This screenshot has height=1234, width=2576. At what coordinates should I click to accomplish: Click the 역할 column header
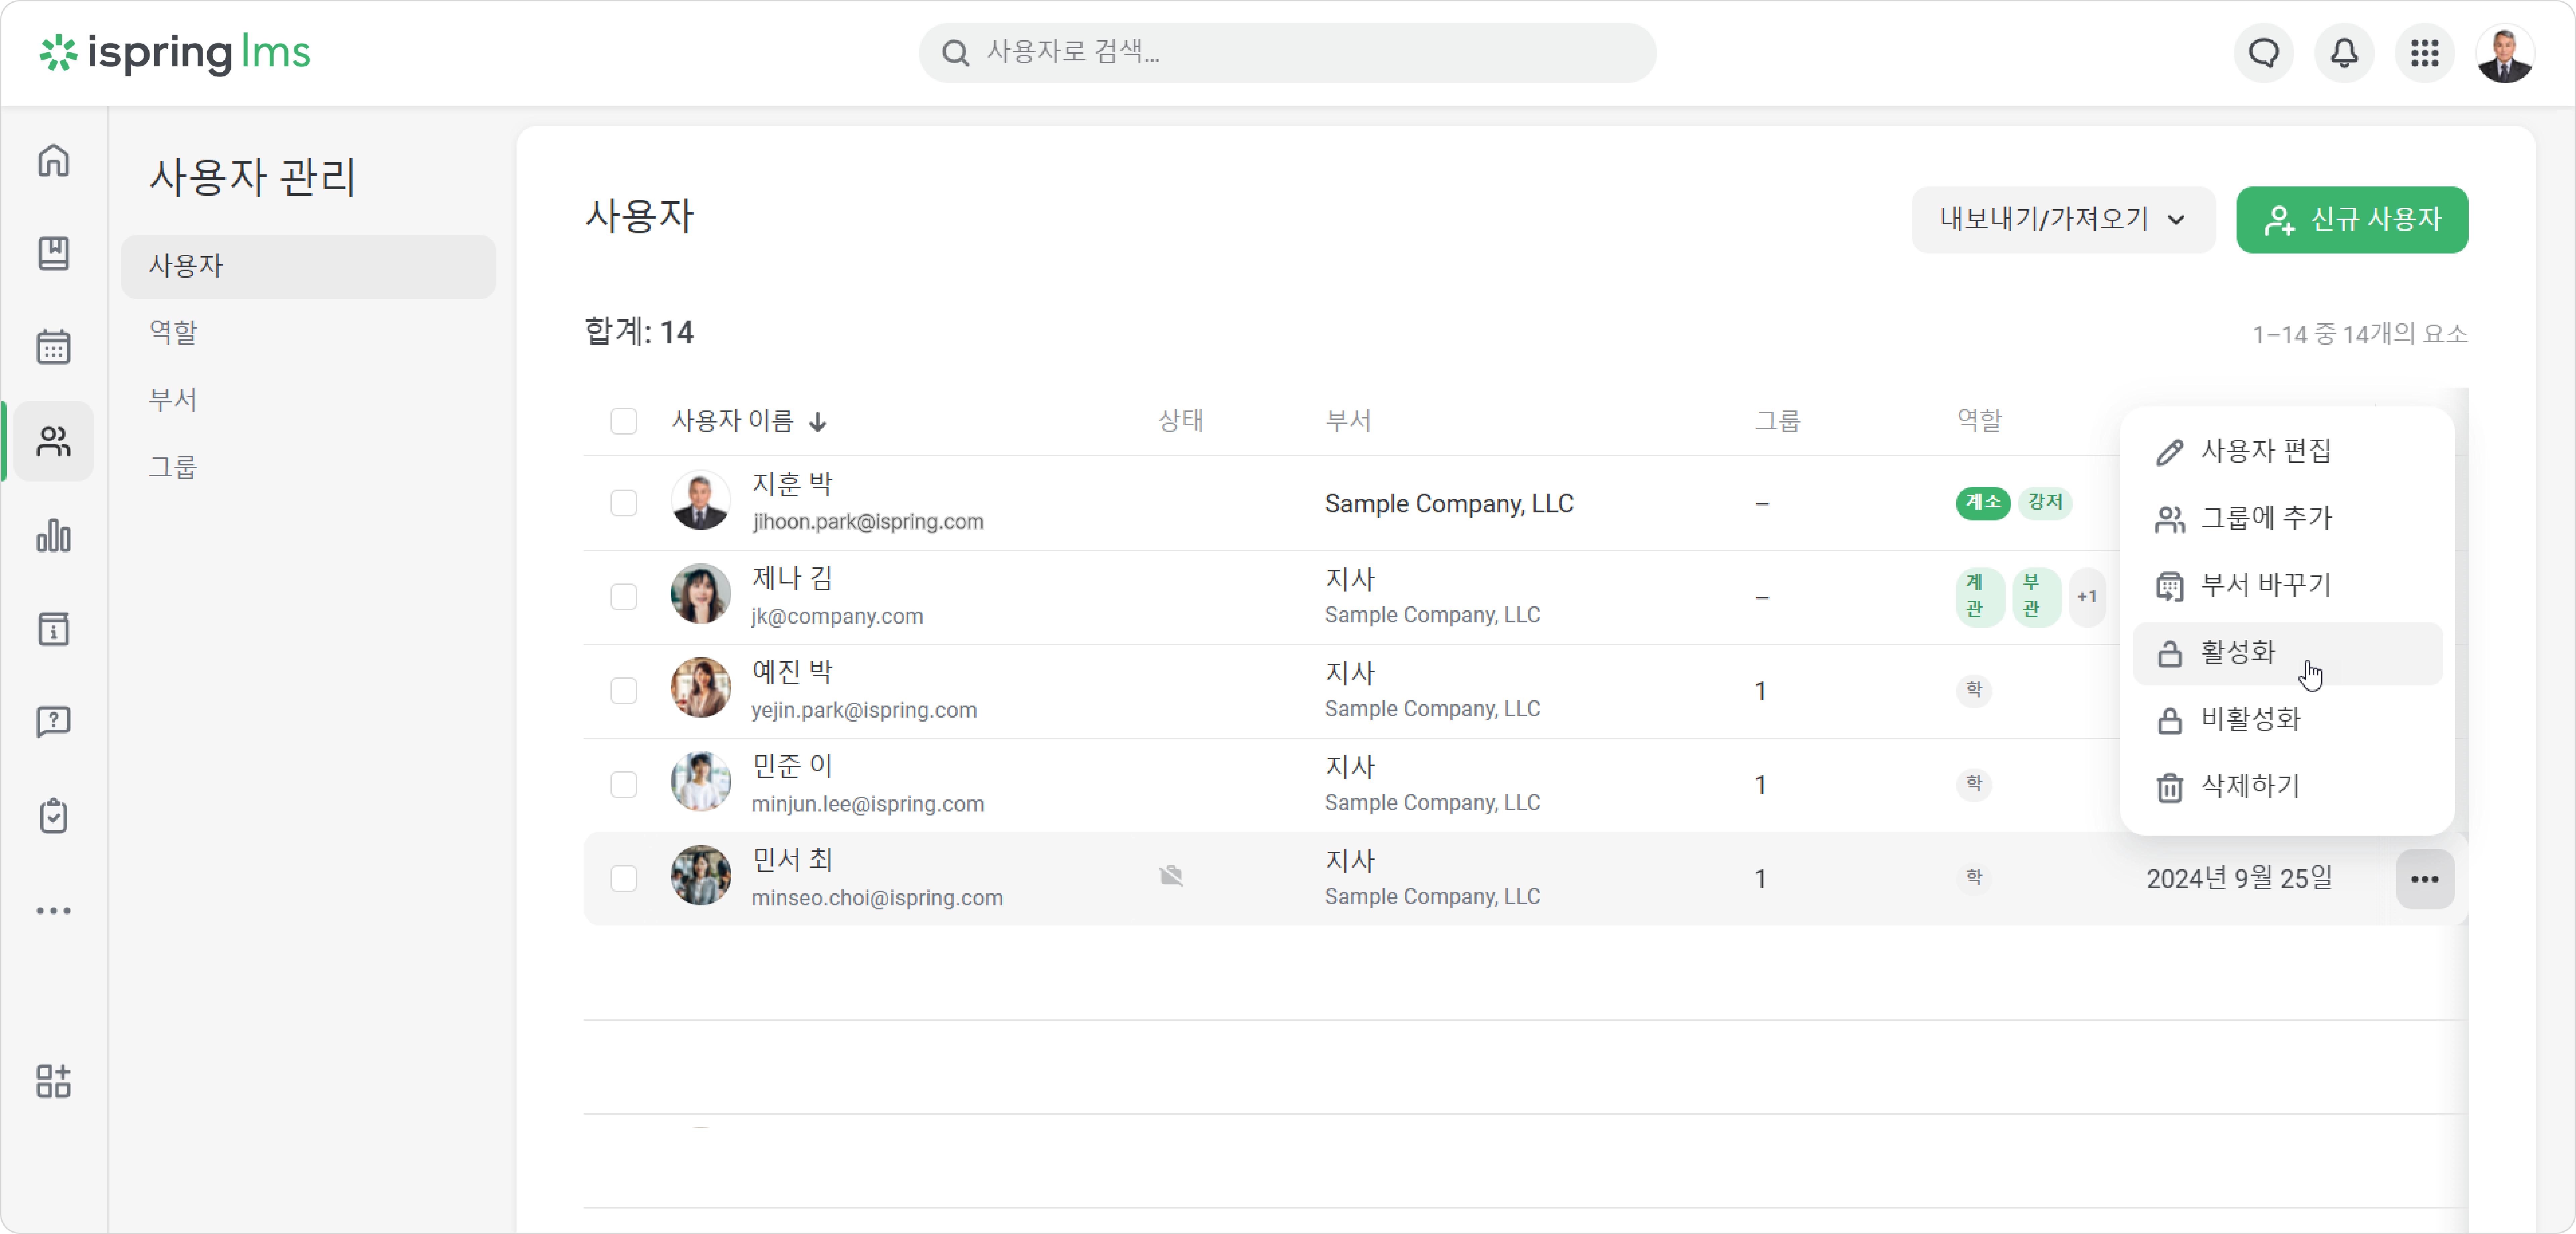pyautogui.click(x=1979, y=421)
